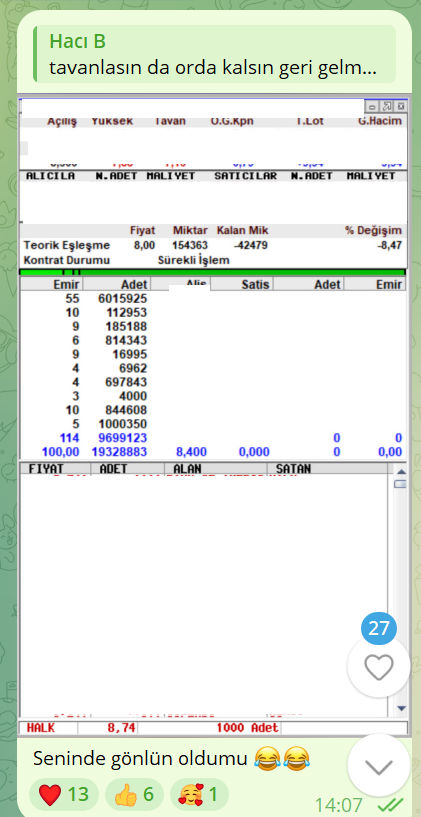Click the stock window minimize button
Viewport: 421px width, 817px height.
coord(372,106)
